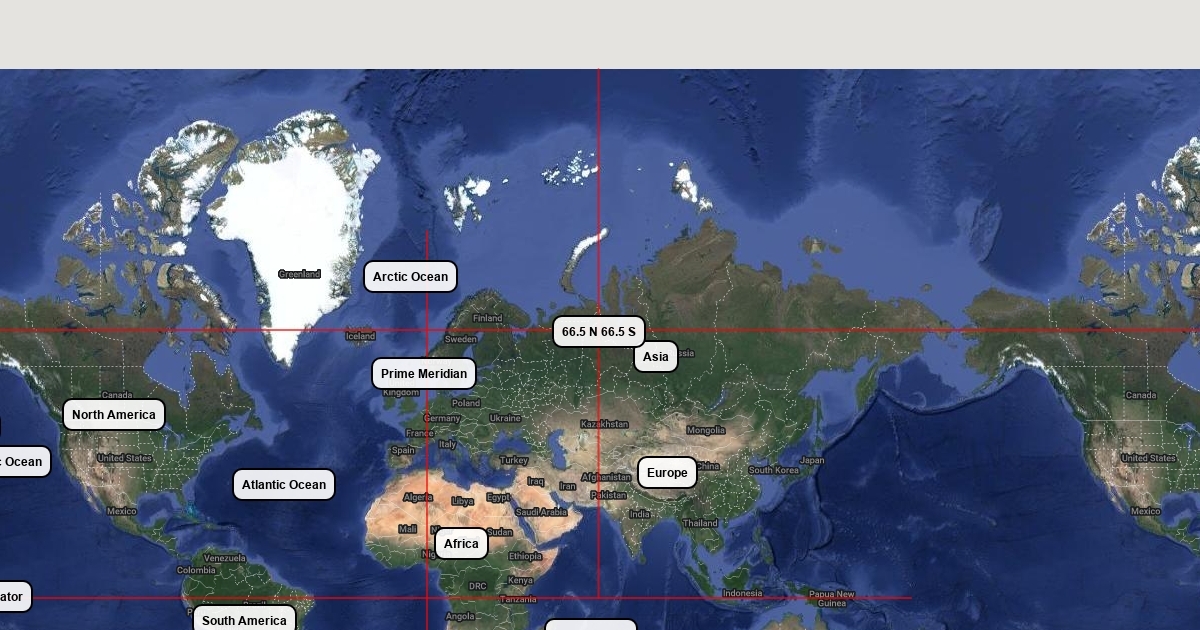Image resolution: width=1200 pixels, height=630 pixels.
Task: Click the Indonesia name on map
Action: coord(742,593)
